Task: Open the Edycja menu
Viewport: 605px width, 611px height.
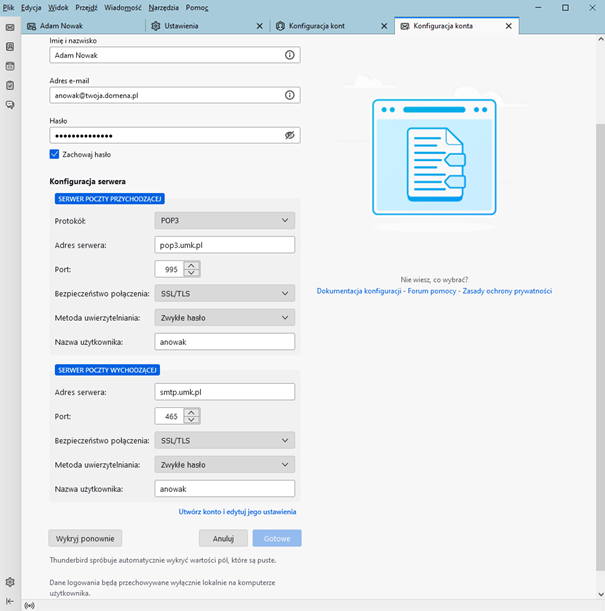Action: pos(31,7)
